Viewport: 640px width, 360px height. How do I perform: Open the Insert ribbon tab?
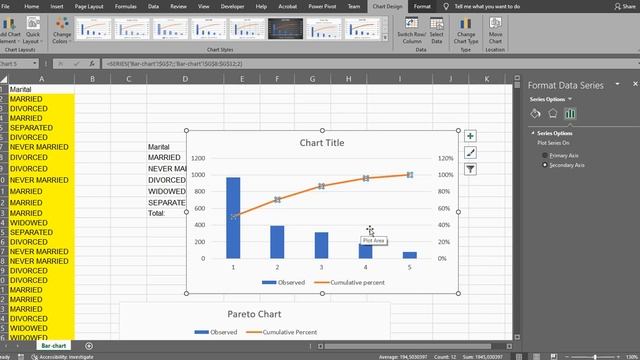point(57,6)
